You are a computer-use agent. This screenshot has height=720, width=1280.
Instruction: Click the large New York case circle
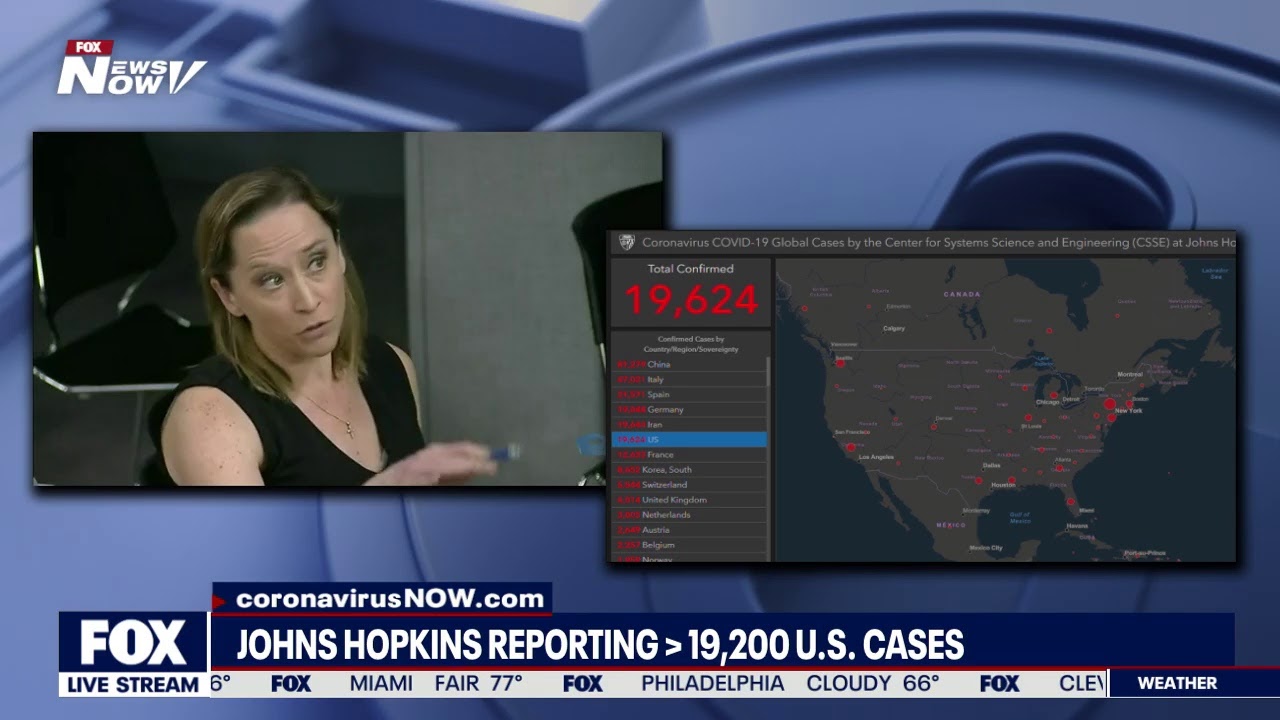coord(1109,405)
